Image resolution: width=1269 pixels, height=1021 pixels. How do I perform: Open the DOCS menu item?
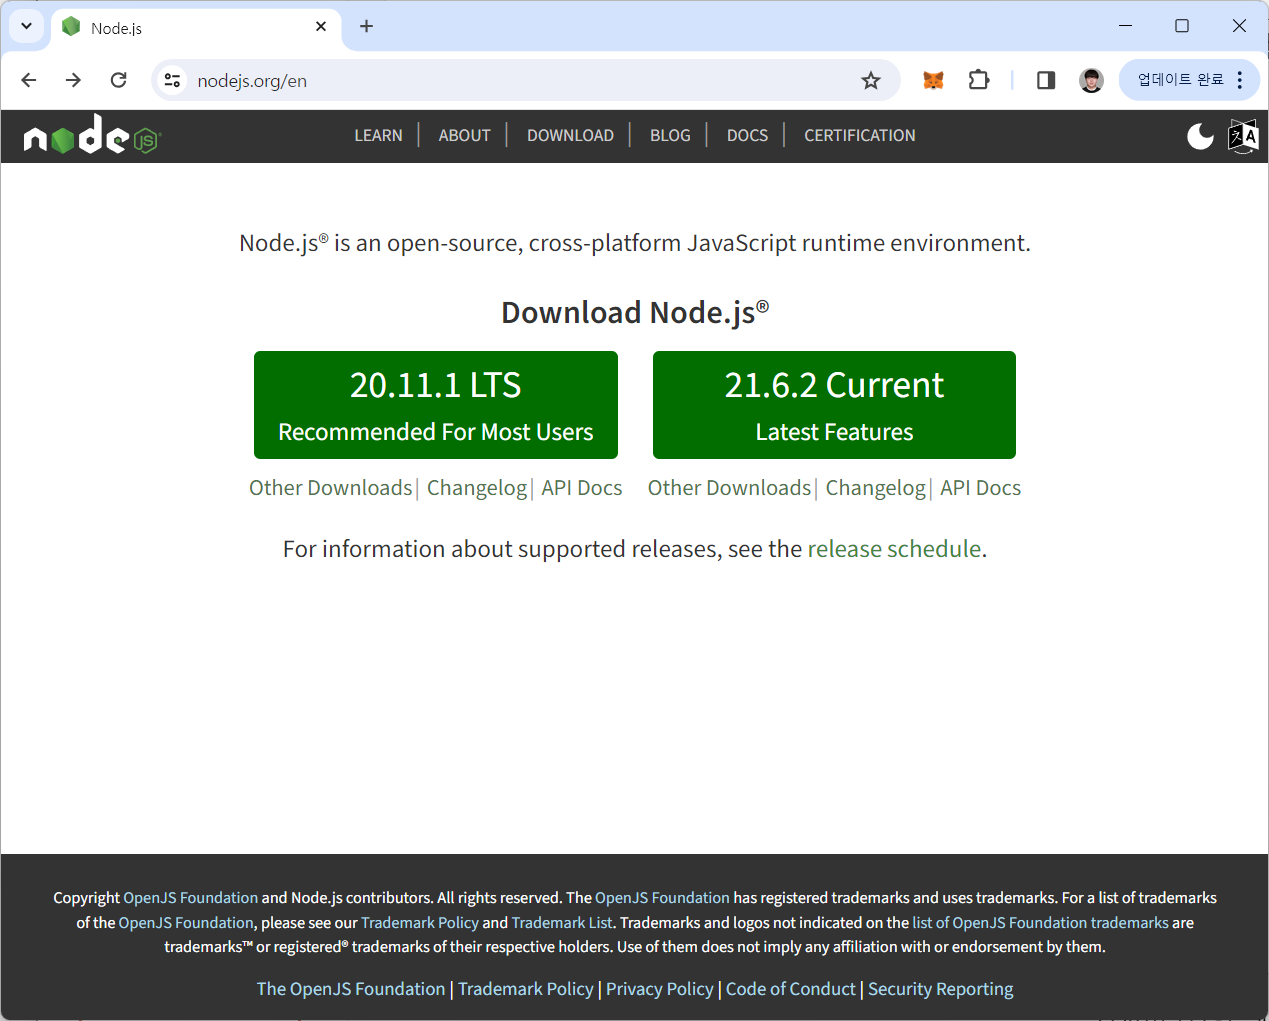(x=747, y=135)
